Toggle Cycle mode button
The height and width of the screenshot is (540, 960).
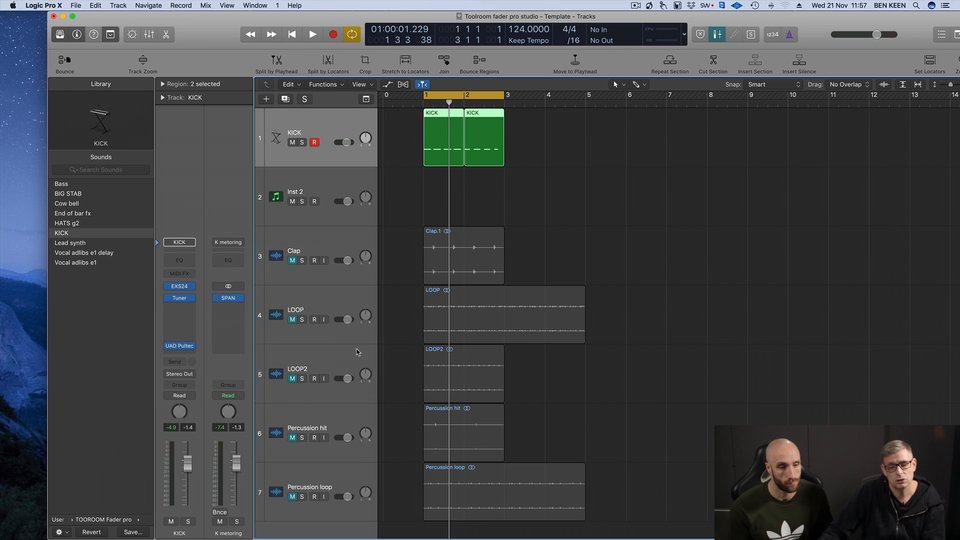(352, 34)
